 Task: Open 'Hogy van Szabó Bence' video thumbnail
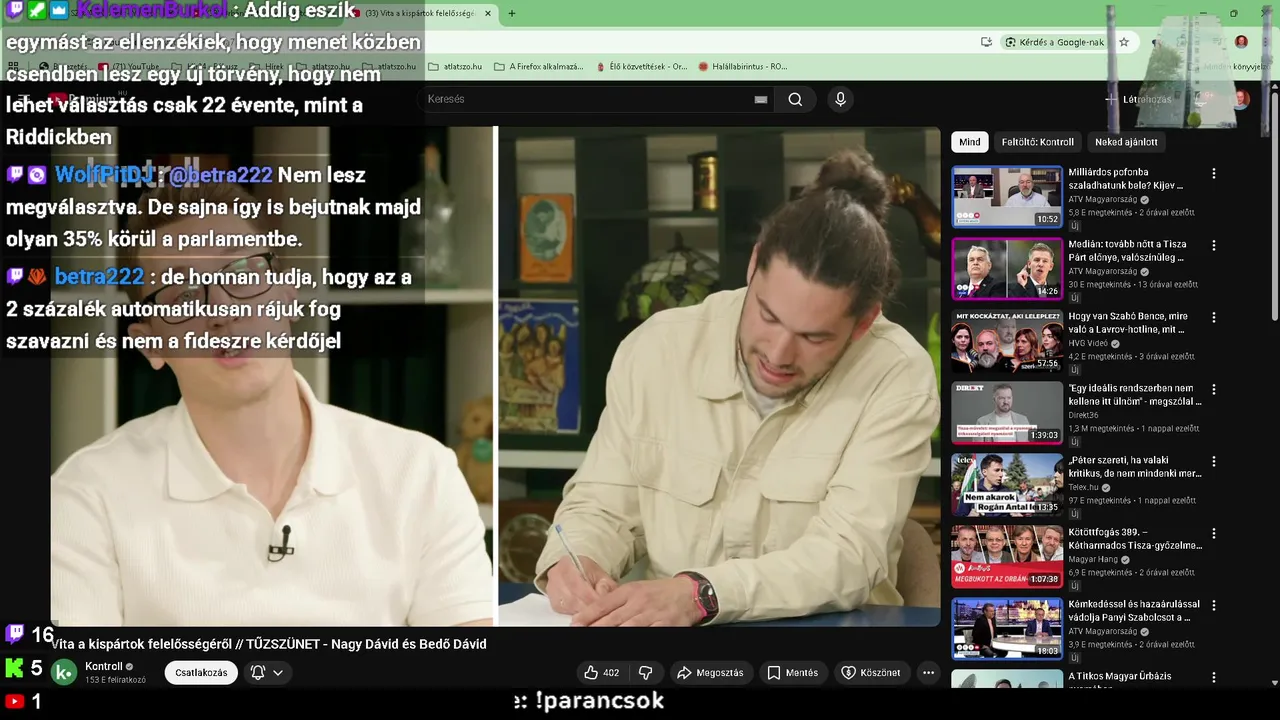pos(1007,341)
